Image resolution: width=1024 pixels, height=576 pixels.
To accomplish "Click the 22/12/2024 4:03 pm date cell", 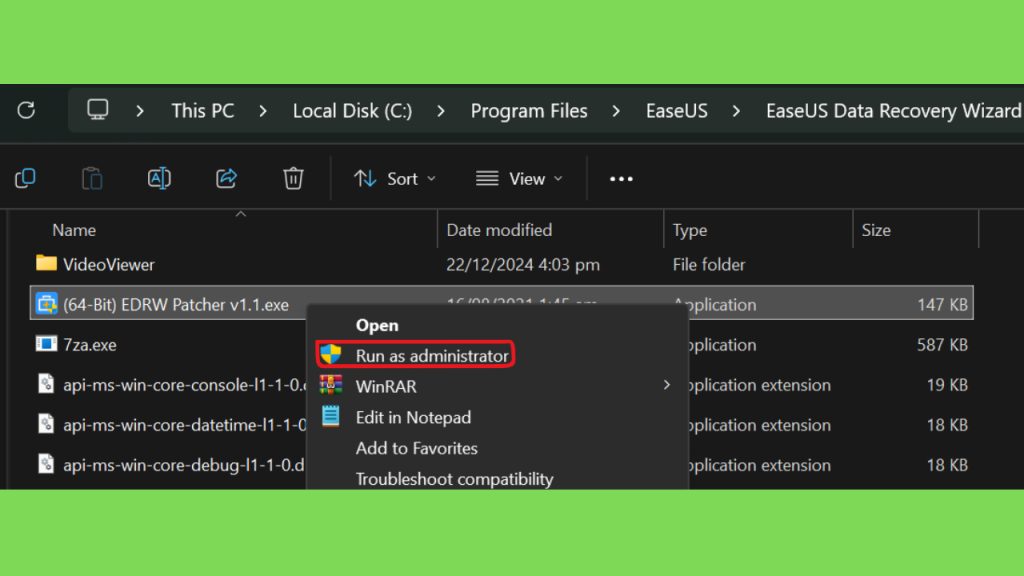I will pos(522,264).
